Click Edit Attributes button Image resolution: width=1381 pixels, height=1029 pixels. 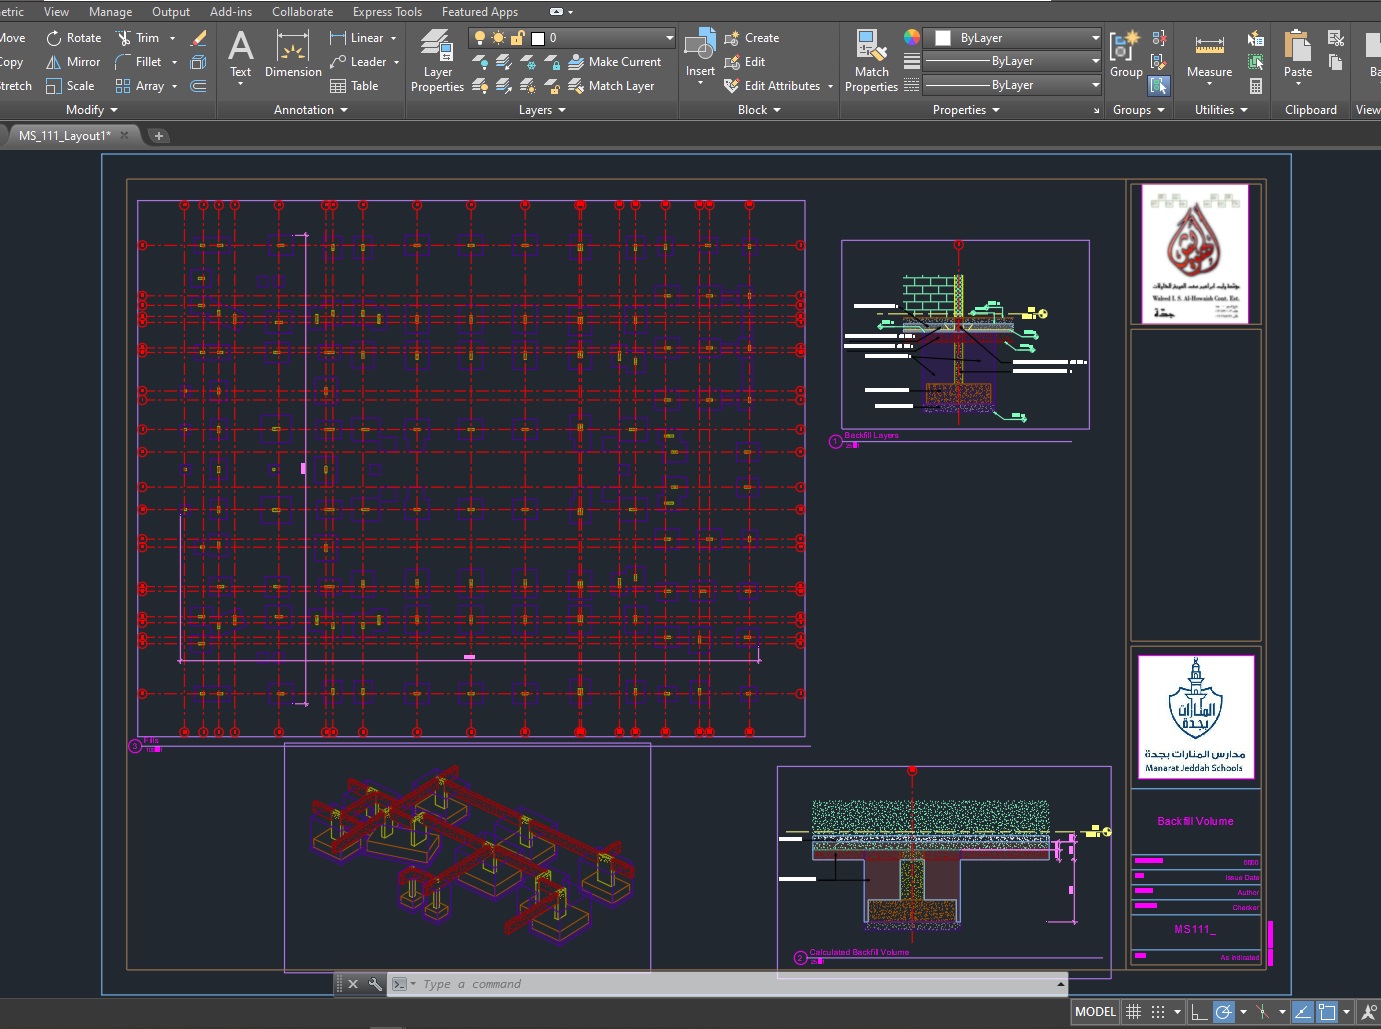tap(772, 86)
